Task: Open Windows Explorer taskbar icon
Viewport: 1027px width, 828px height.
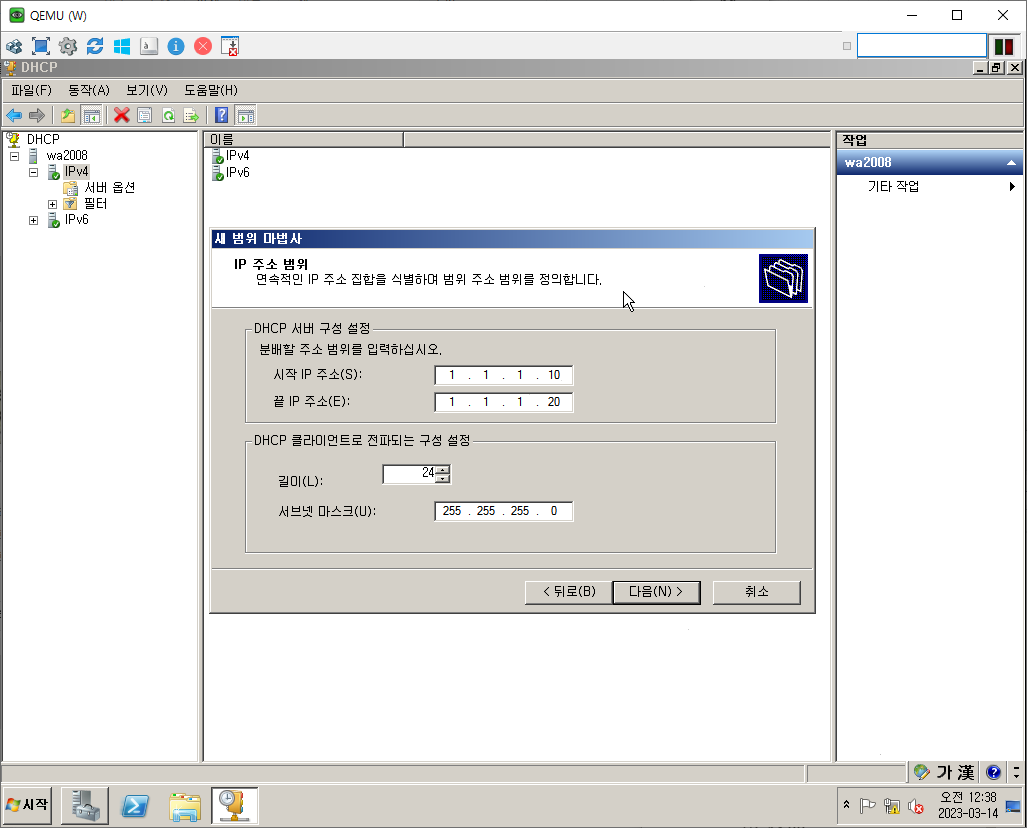Action: 185,806
